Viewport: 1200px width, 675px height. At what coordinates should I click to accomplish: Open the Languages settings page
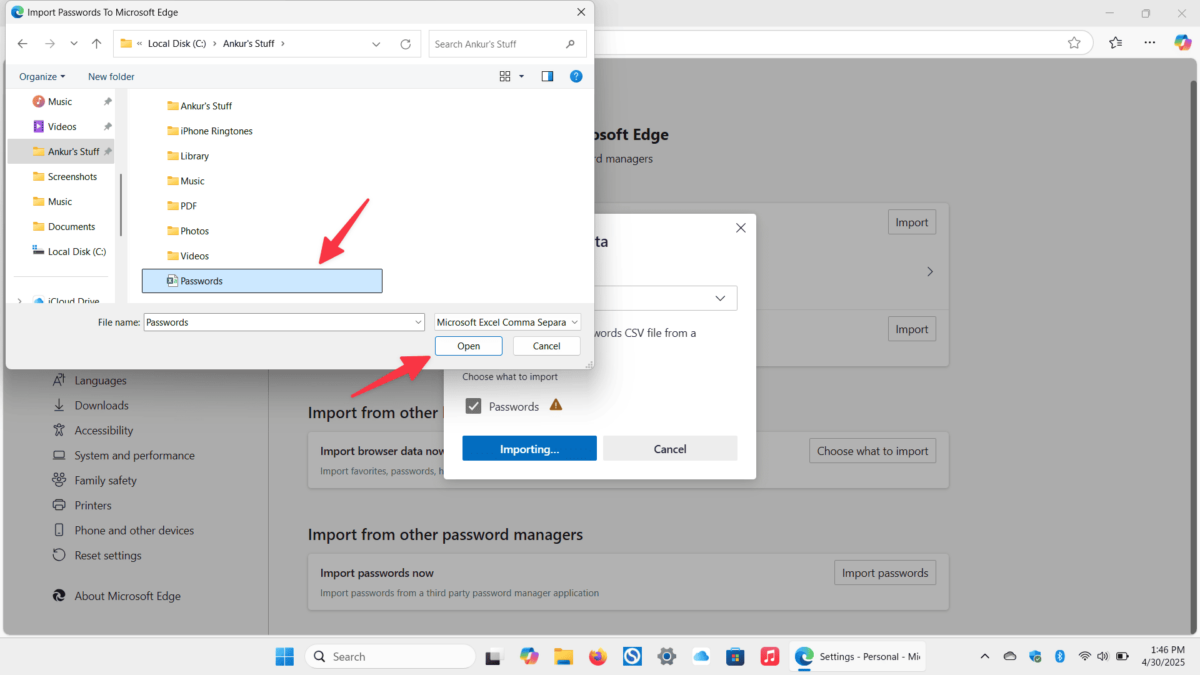coord(100,380)
